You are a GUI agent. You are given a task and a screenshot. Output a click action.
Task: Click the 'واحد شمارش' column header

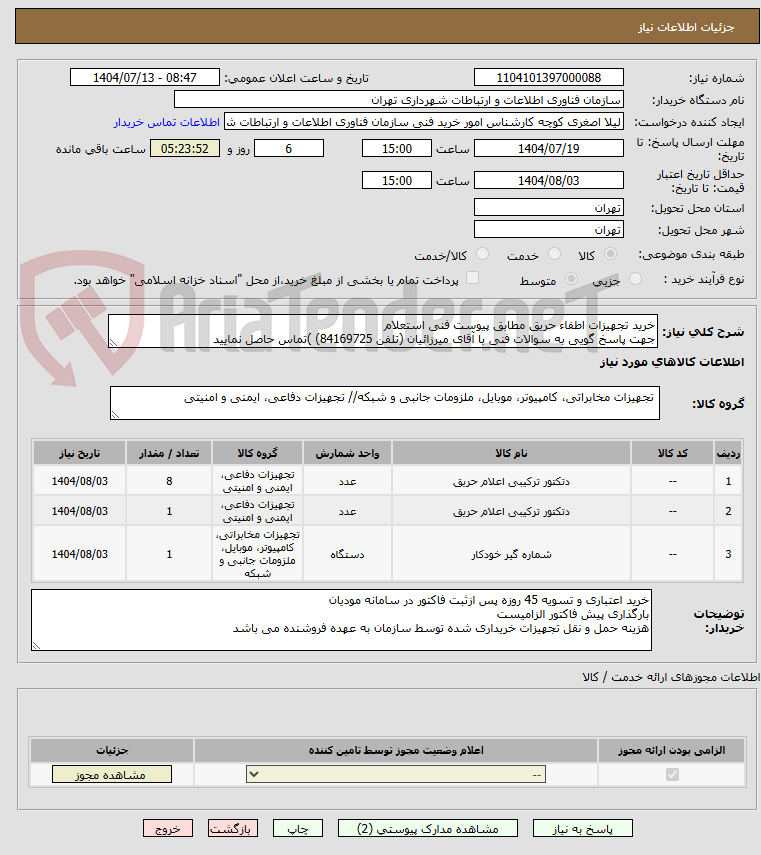[347, 453]
